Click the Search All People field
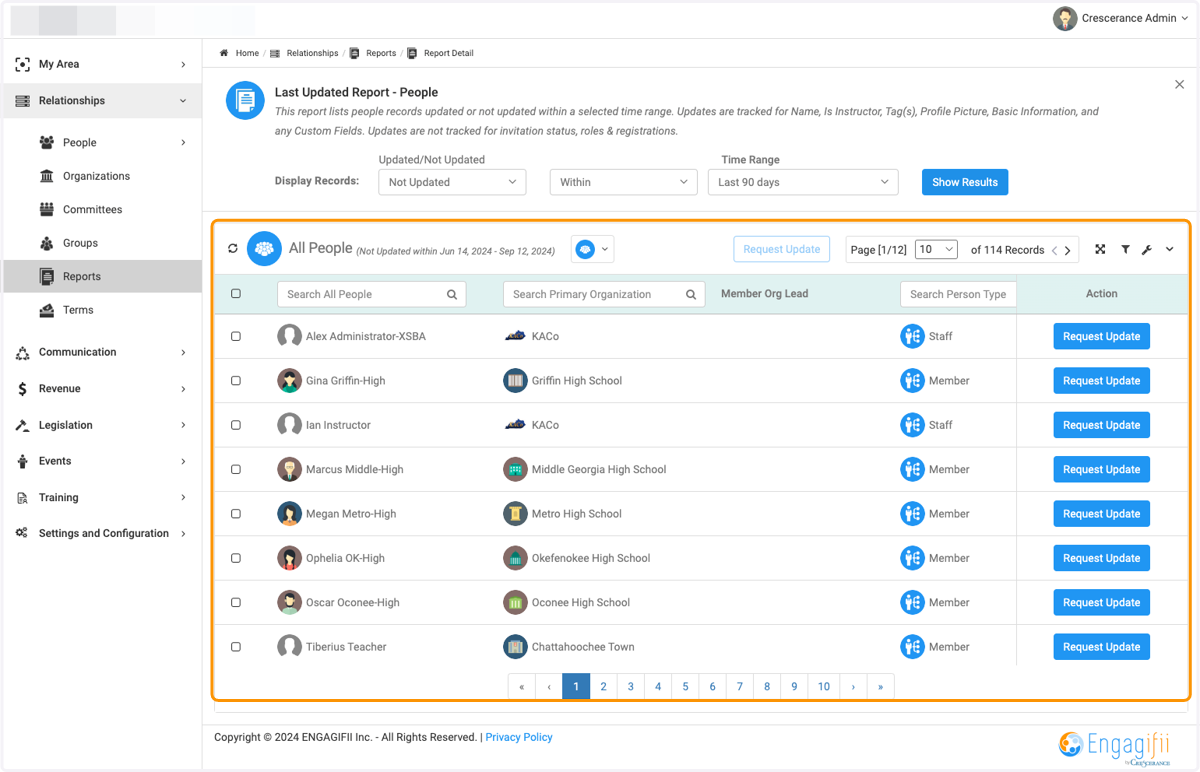Image resolution: width=1200 pixels, height=772 pixels. [371, 294]
